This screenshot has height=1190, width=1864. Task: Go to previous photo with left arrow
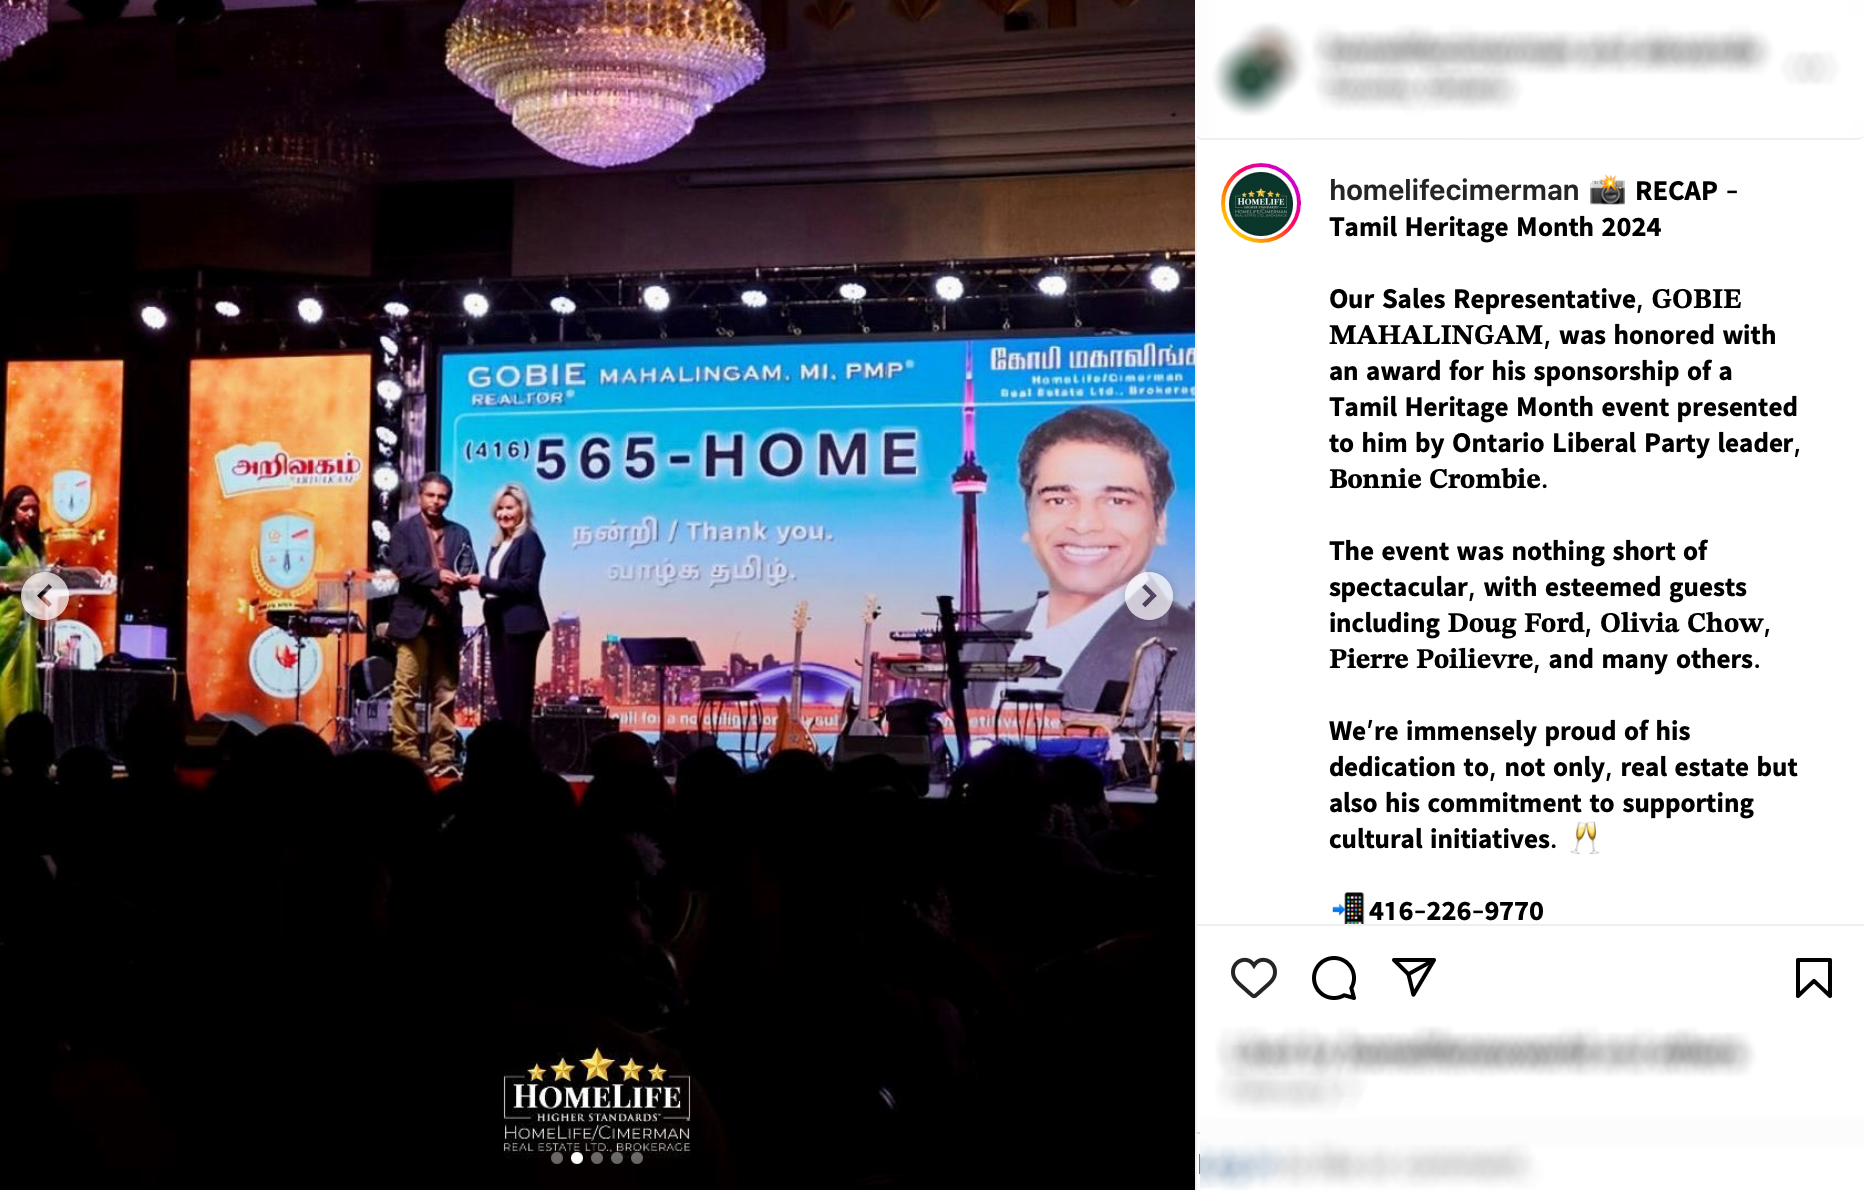pos(45,596)
